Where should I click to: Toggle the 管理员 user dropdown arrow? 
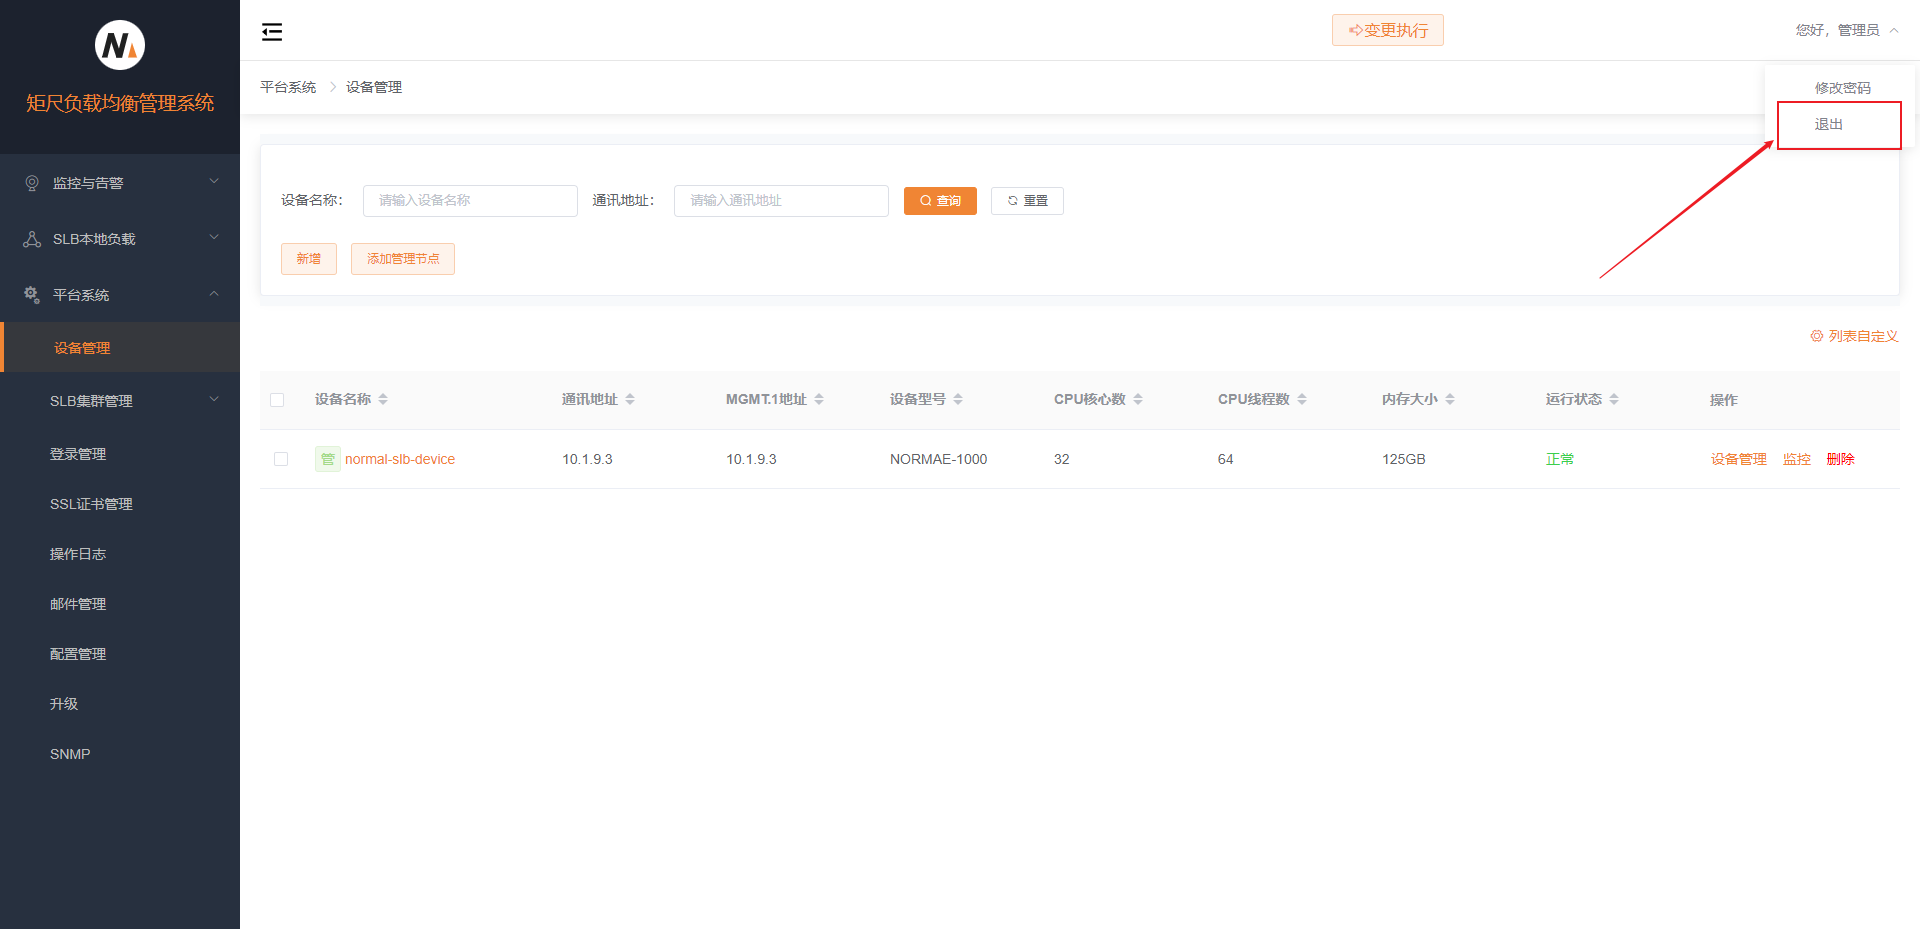(1894, 30)
